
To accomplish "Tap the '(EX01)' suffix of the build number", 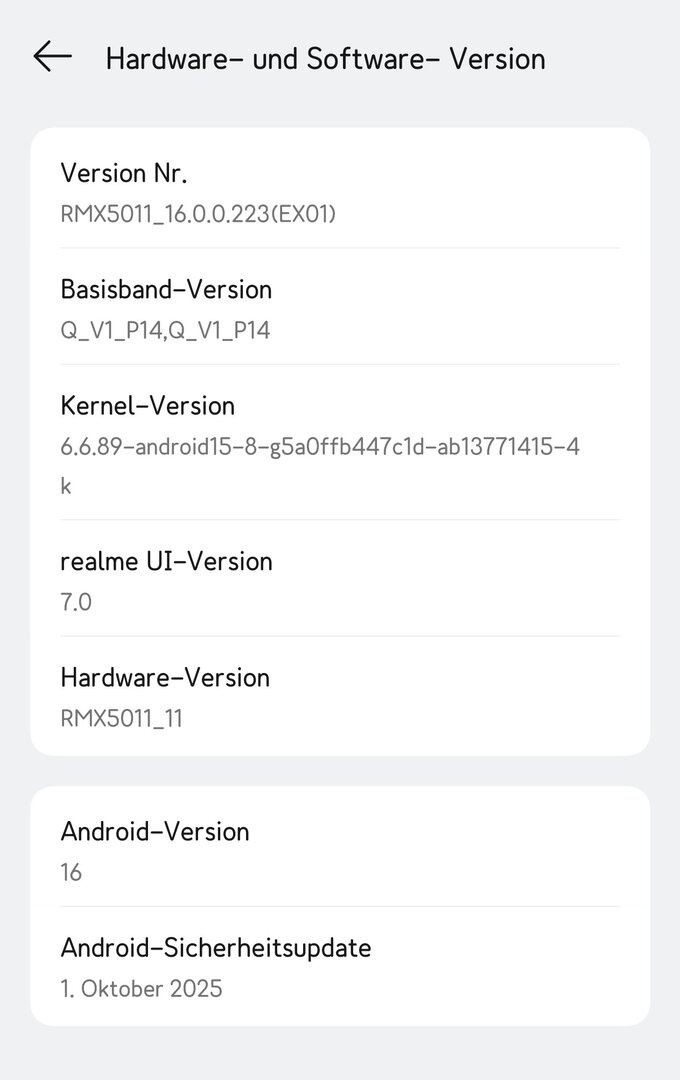I will [306, 213].
